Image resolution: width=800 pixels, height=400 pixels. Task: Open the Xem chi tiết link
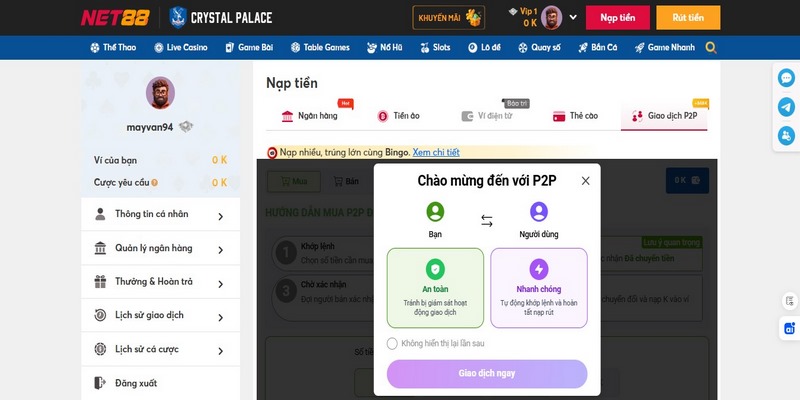(x=436, y=152)
